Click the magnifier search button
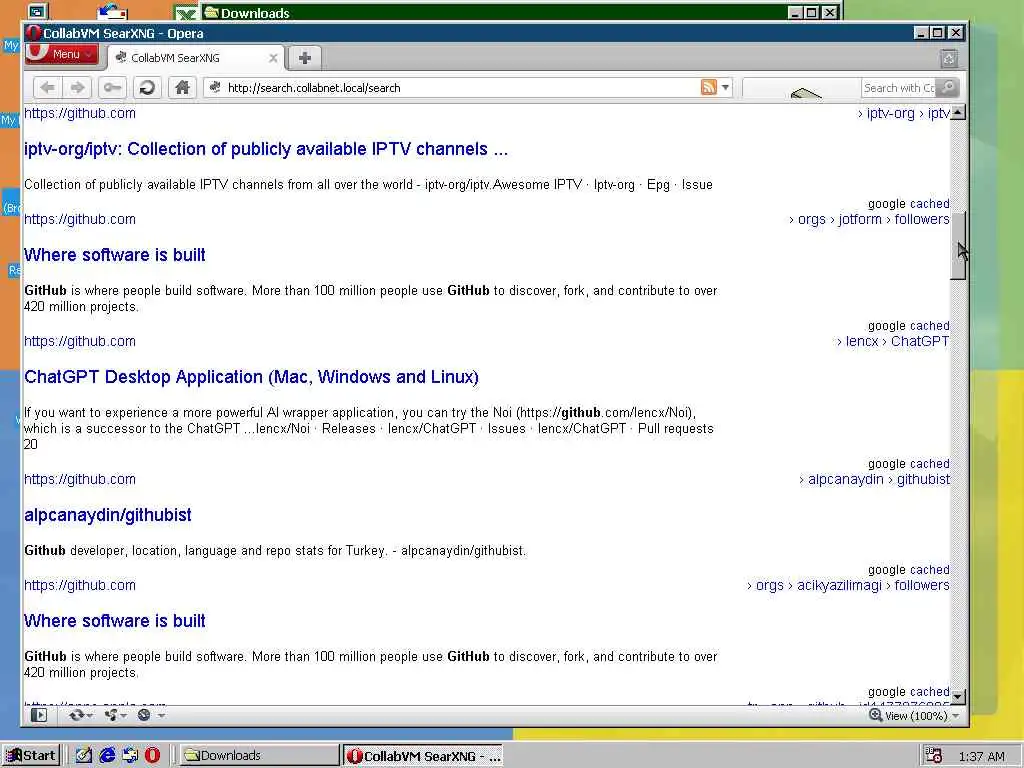Viewport: 1024px width, 768px height. 948,88
